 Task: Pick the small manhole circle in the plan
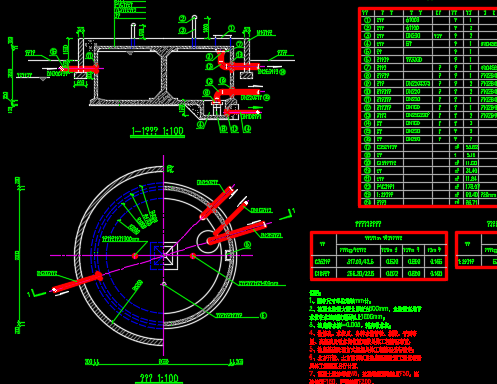point(208,242)
